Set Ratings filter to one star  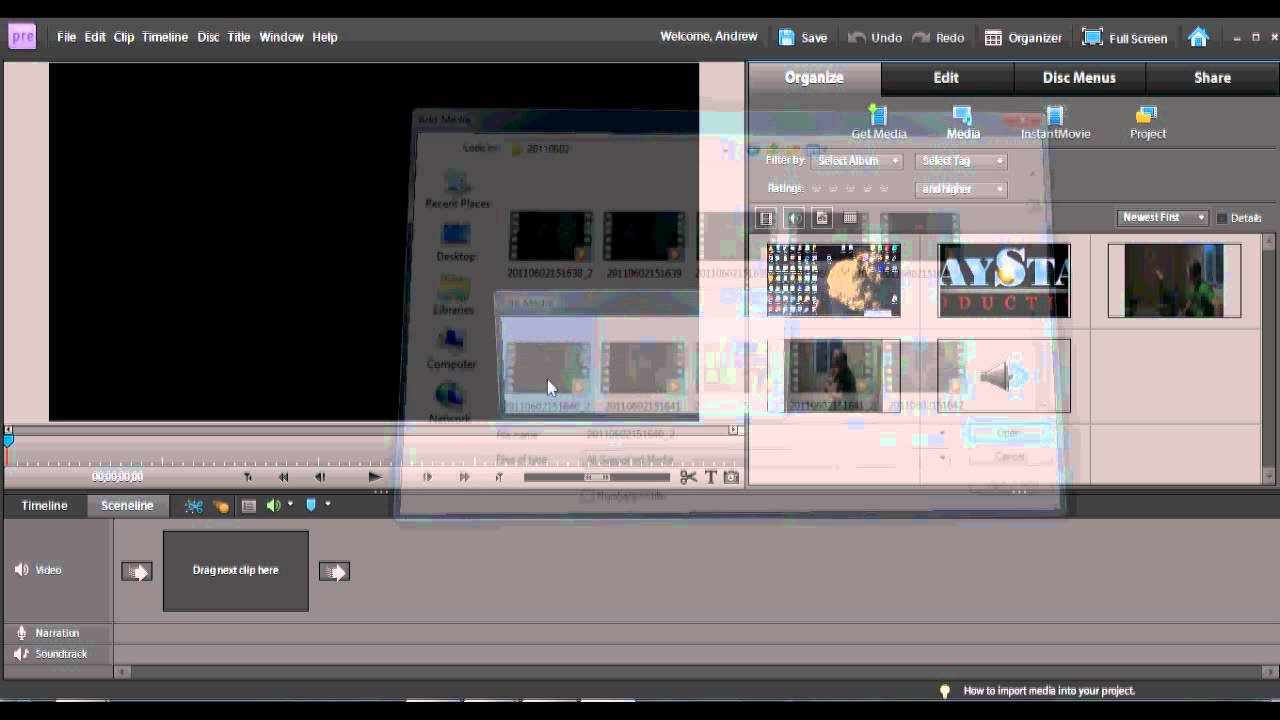click(816, 189)
